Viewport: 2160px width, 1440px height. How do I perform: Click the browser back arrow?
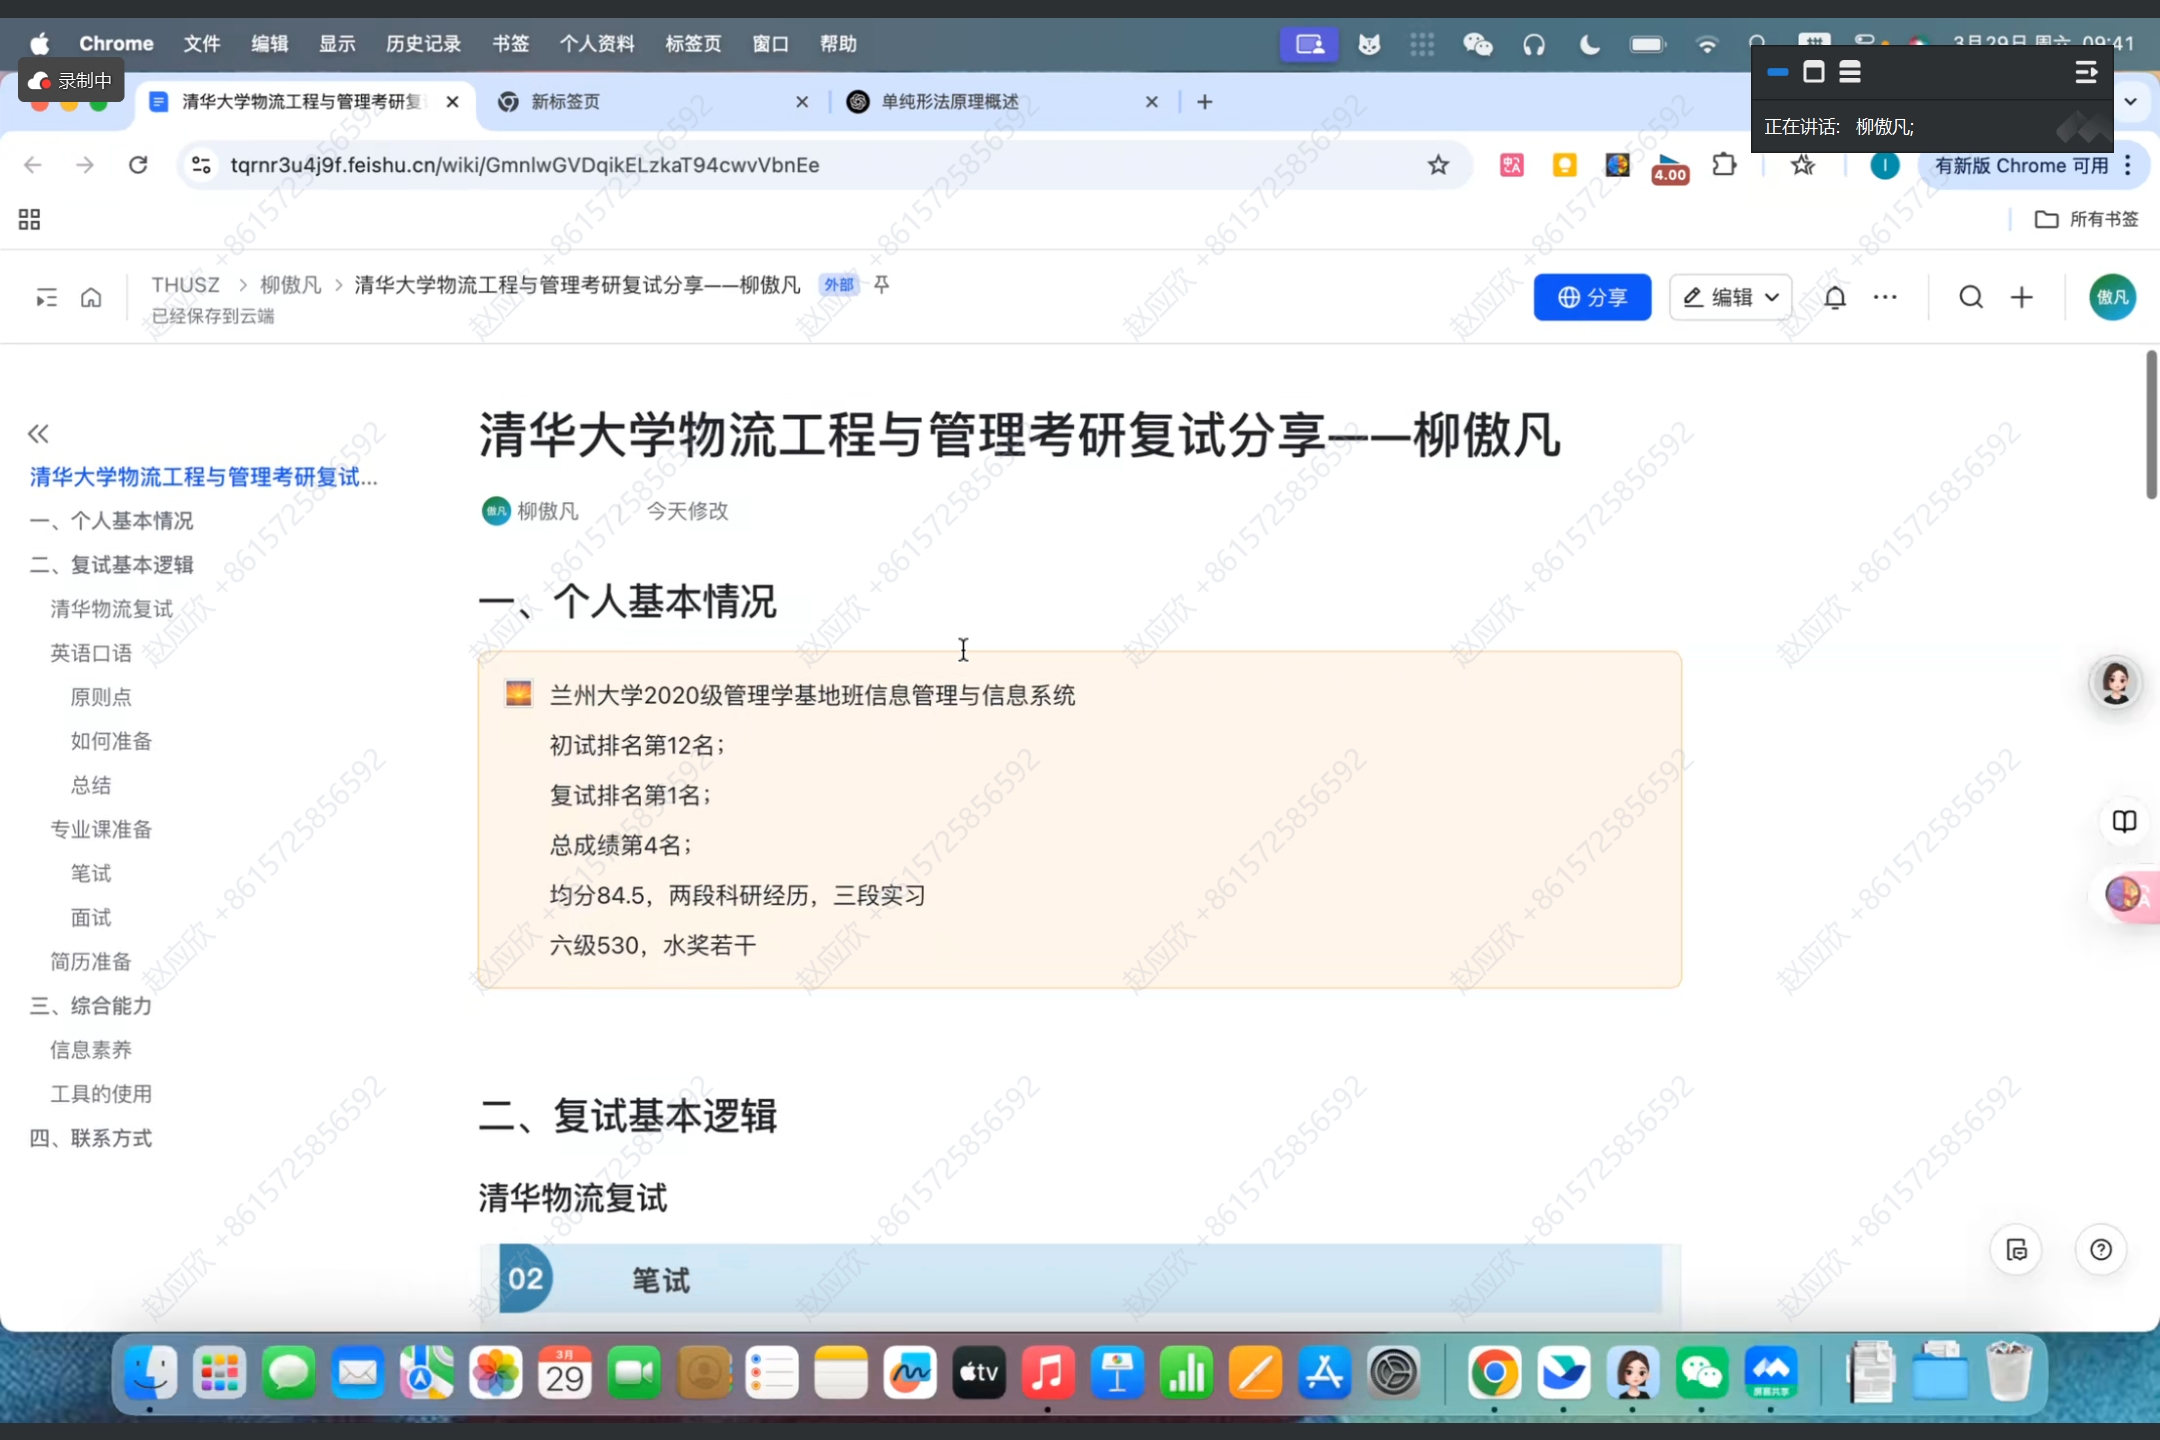33,165
